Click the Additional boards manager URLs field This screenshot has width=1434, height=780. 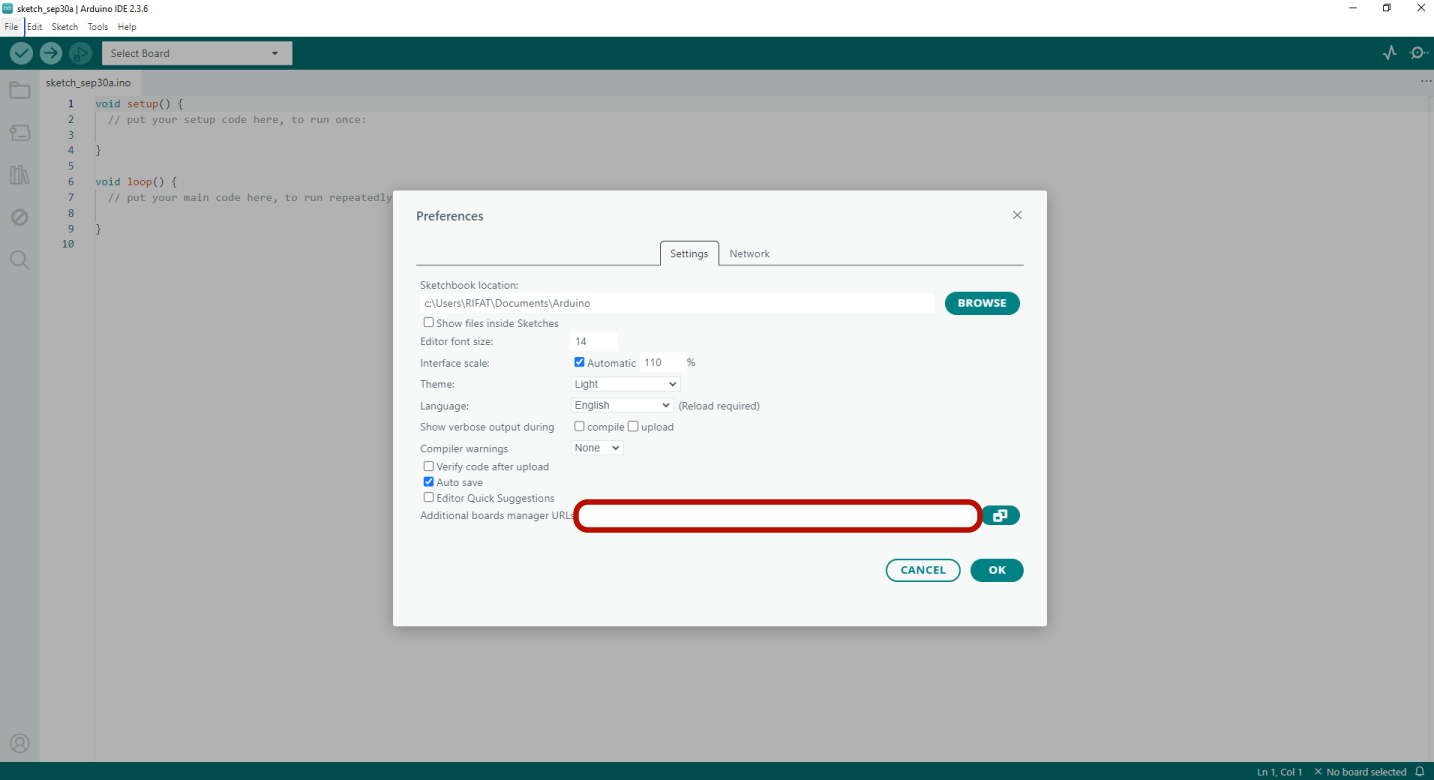coord(777,516)
